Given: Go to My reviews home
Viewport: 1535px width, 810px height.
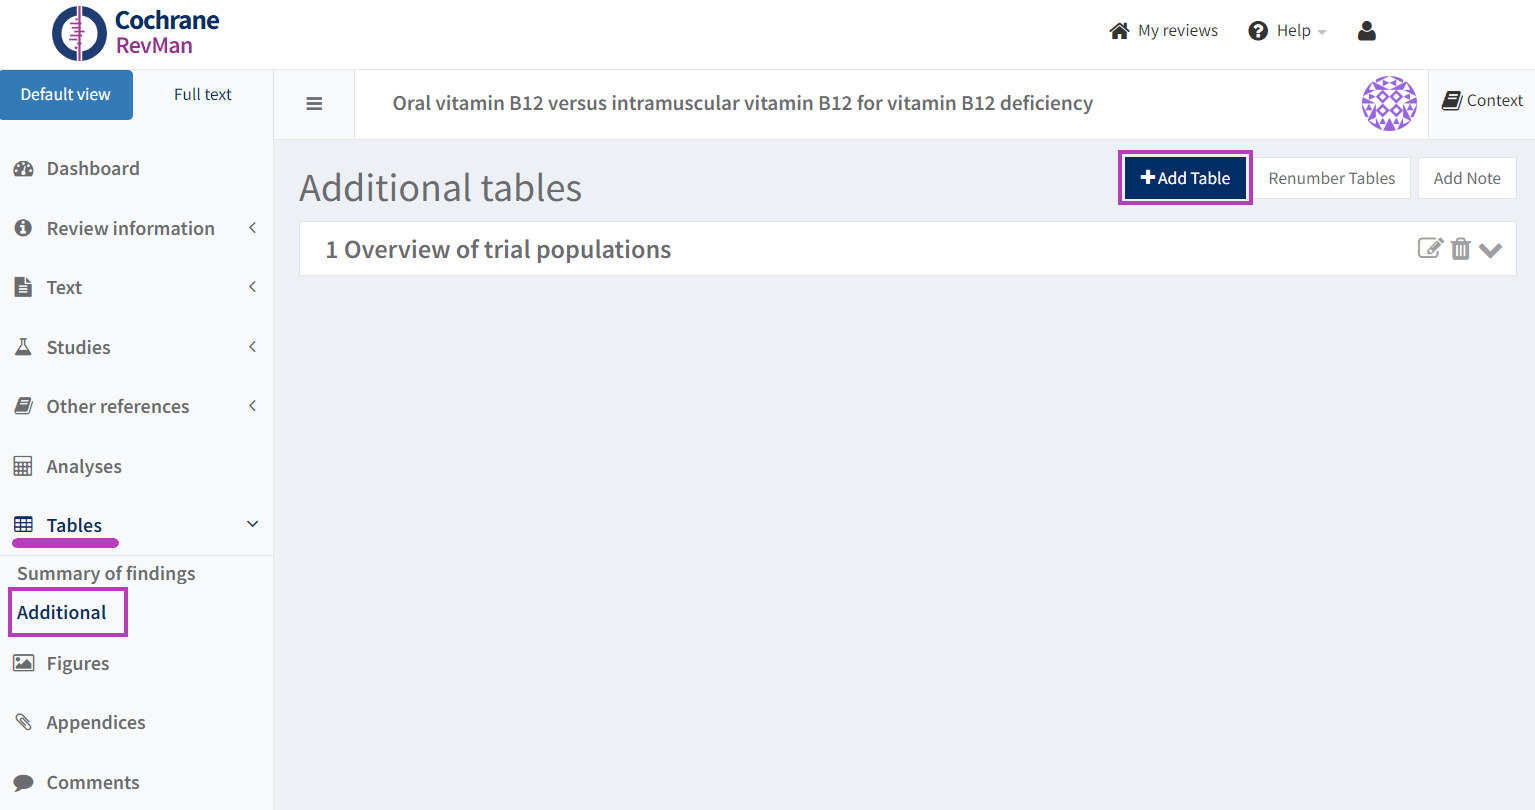Looking at the screenshot, I should (1164, 31).
